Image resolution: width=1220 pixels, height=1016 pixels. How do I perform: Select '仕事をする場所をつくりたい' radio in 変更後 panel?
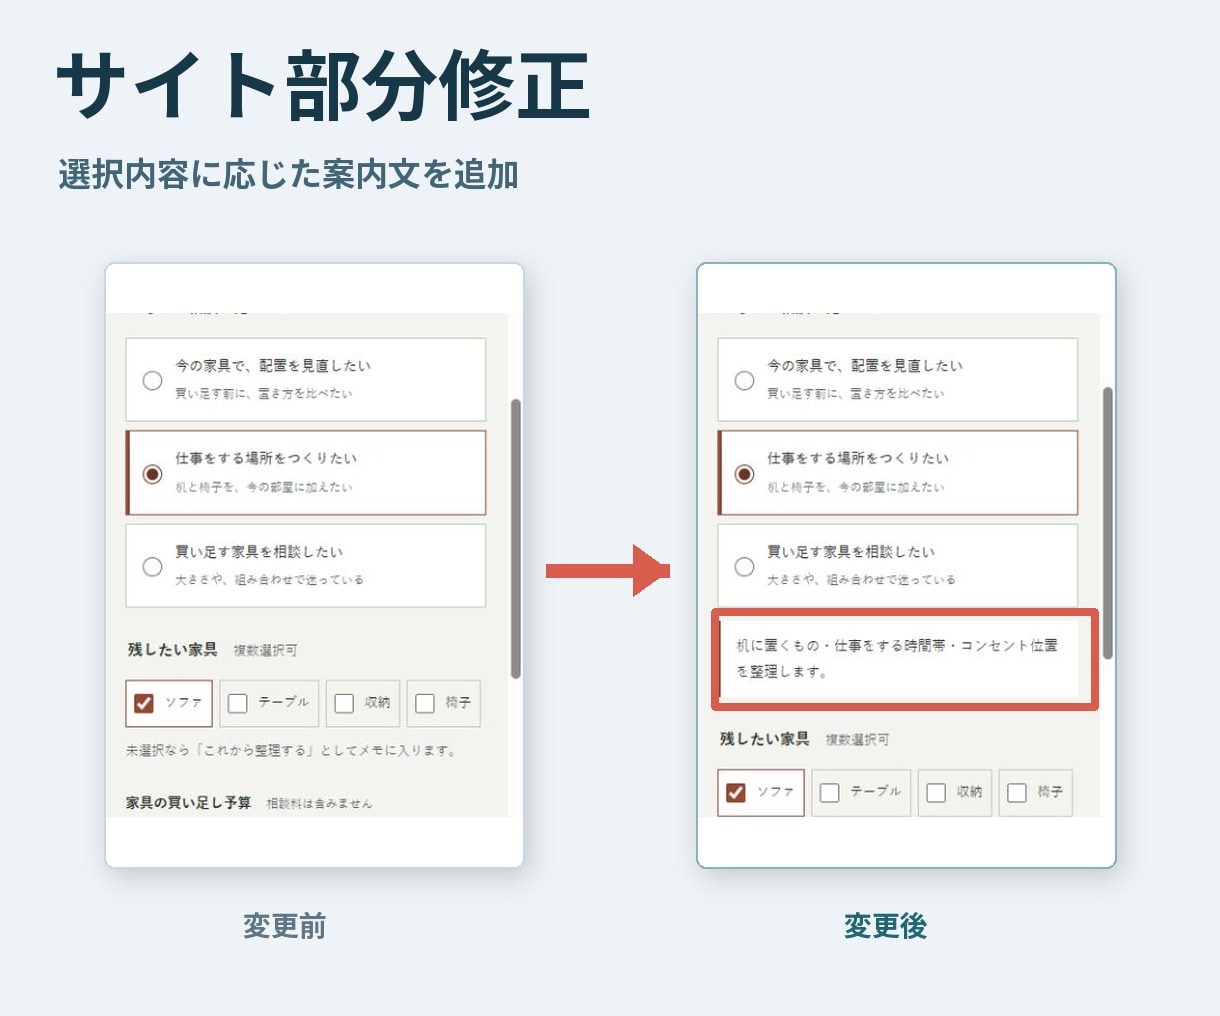[744, 473]
